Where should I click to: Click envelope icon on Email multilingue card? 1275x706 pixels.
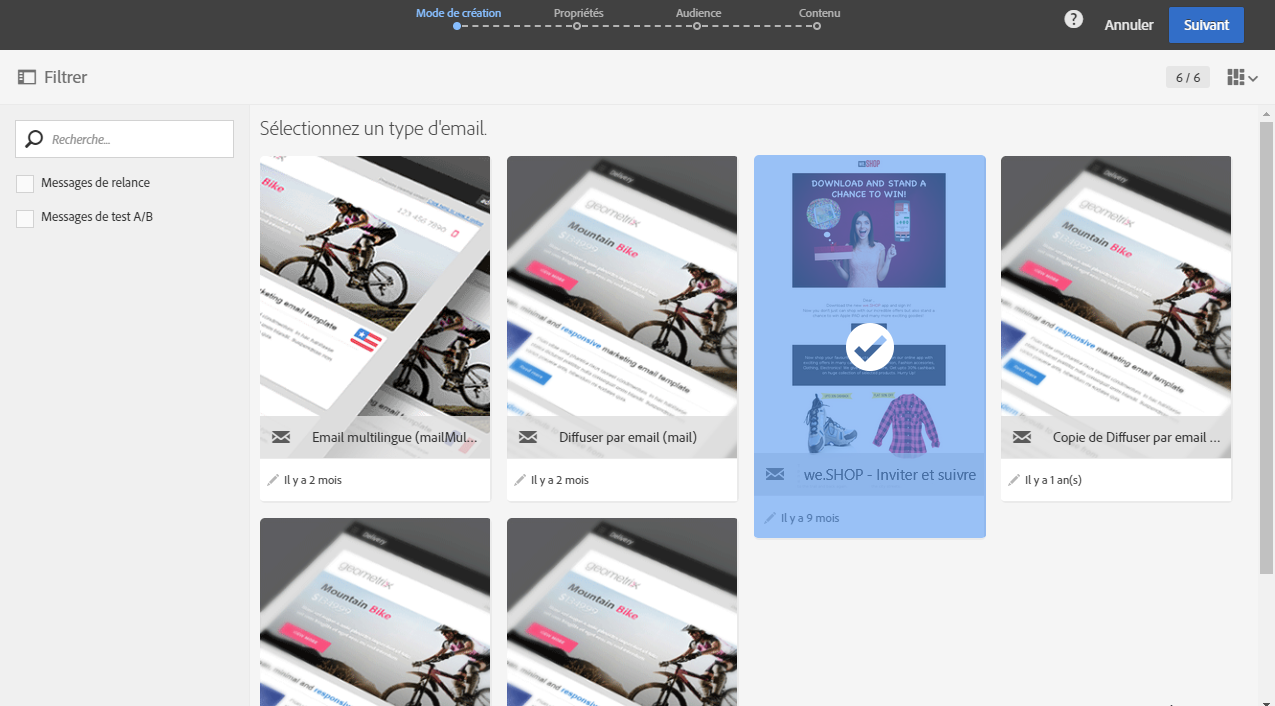coord(281,437)
